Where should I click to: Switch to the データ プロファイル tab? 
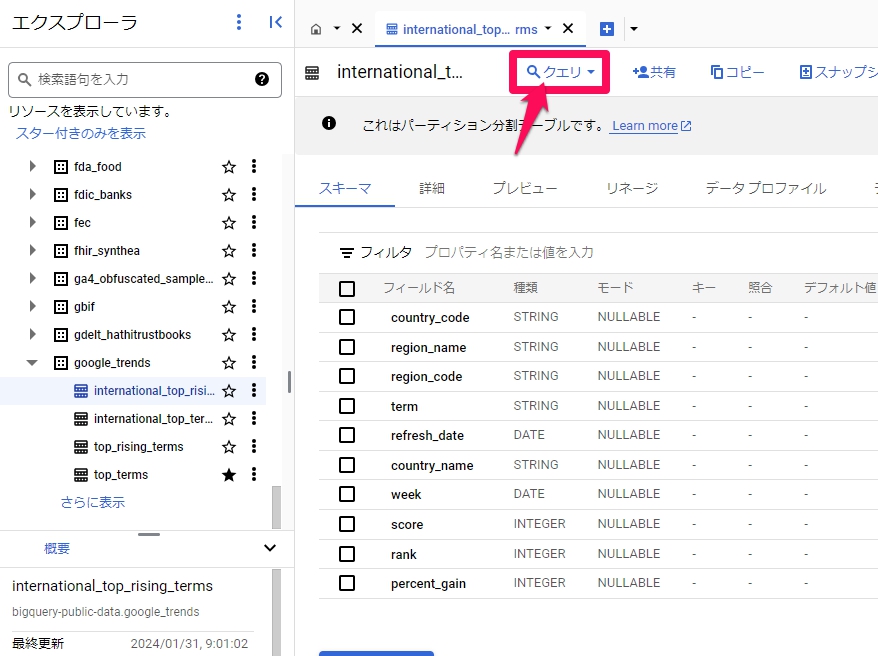765,189
